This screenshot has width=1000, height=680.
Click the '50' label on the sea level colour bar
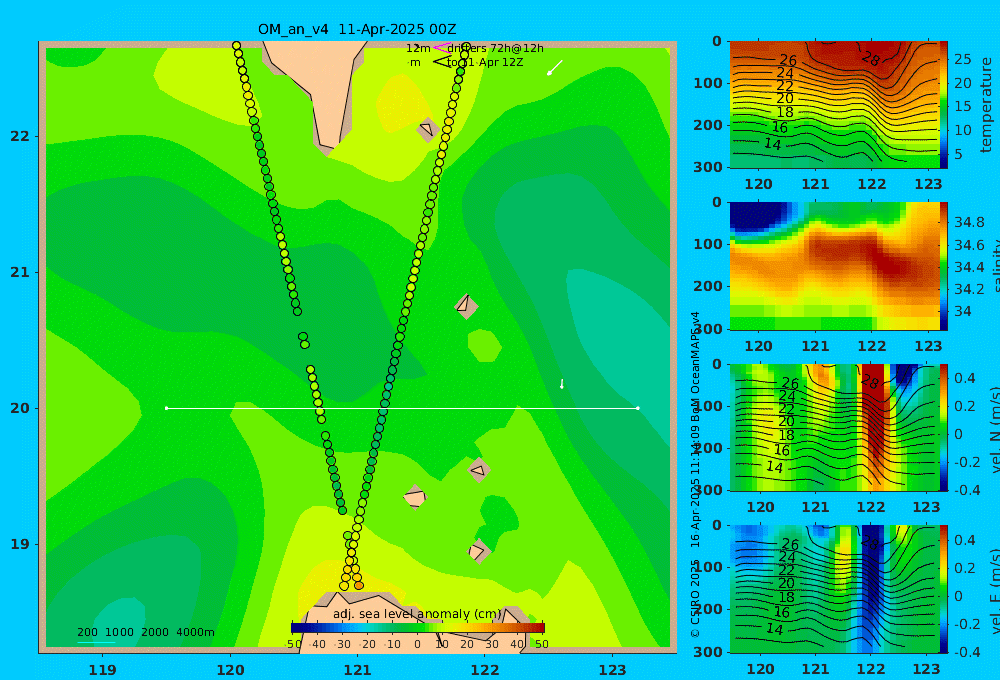[541, 644]
